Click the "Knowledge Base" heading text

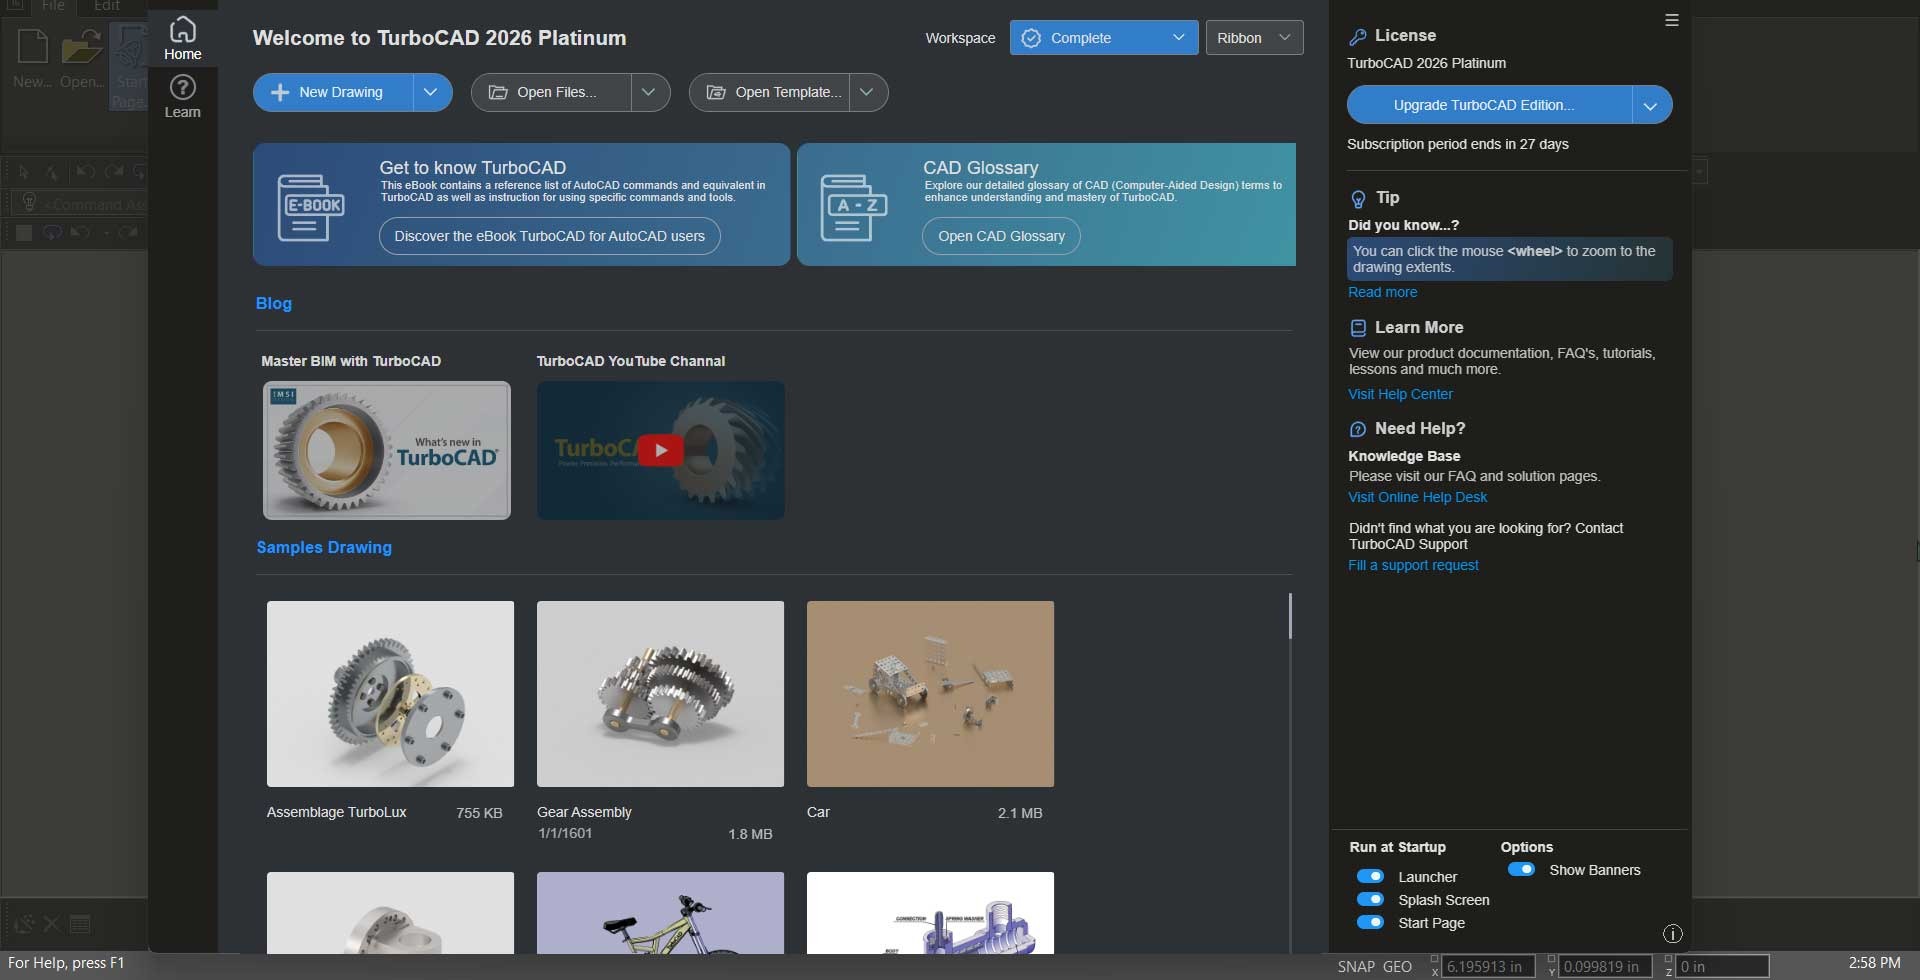coord(1404,456)
